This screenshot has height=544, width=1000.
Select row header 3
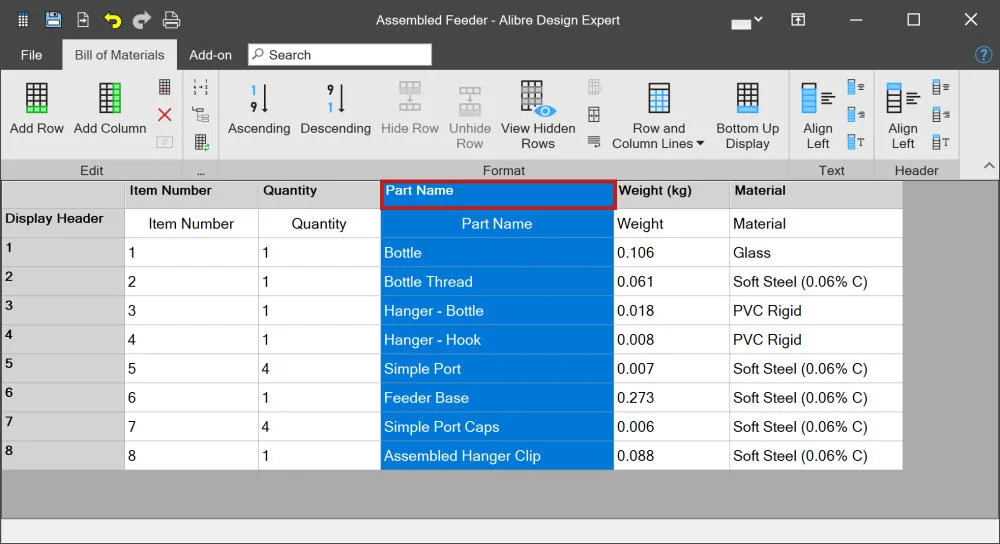pyautogui.click(x=63, y=311)
